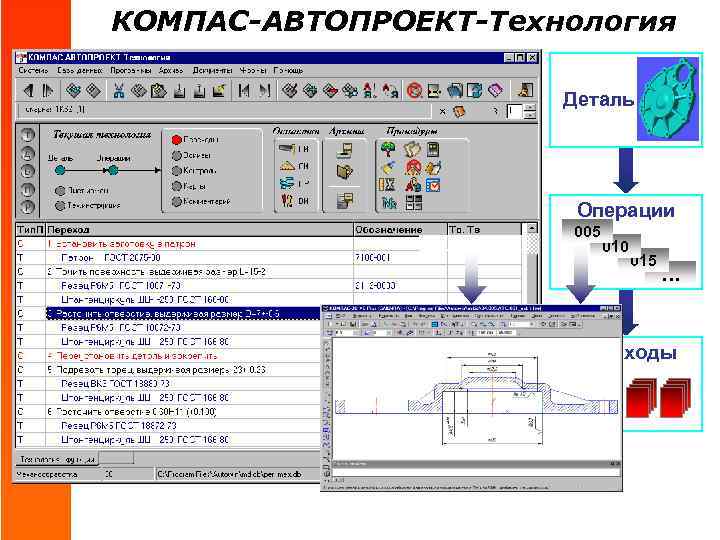The image size is (720, 540).
Task: Click the Операции node in technology diagram
Action: pyautogui.click(x=113, y=170)
